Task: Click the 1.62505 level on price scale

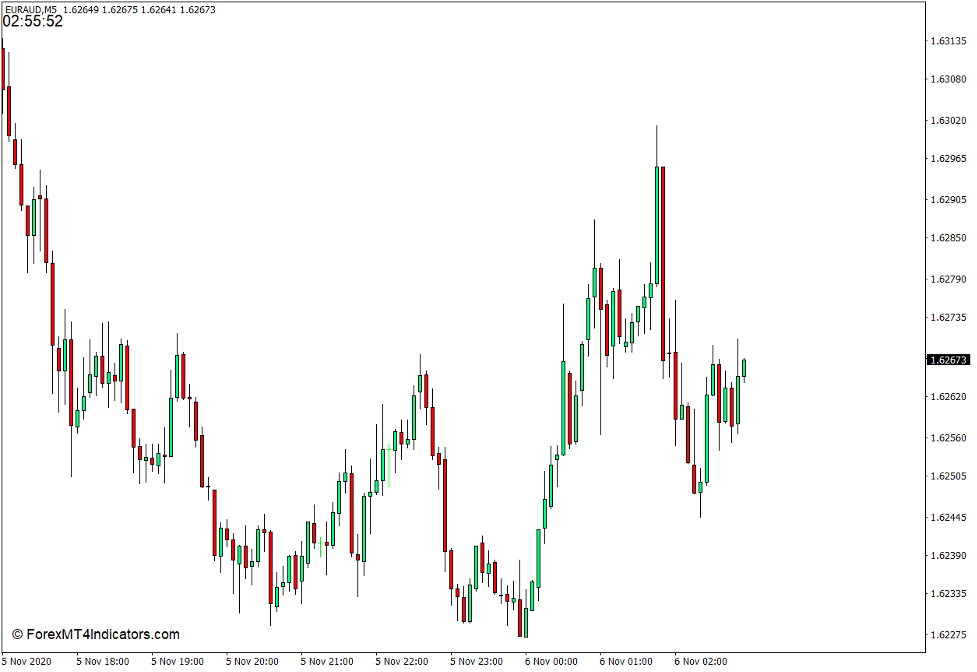Action: (x=949, y=477)
